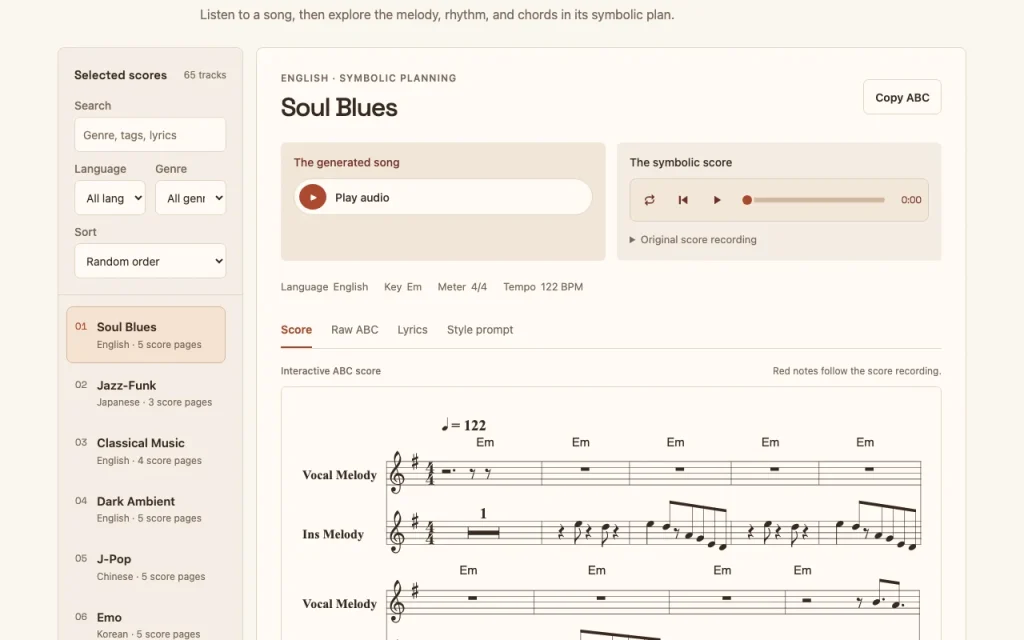Select the Classical Music track
This screenshot has height=640, width=1024.
146,451
